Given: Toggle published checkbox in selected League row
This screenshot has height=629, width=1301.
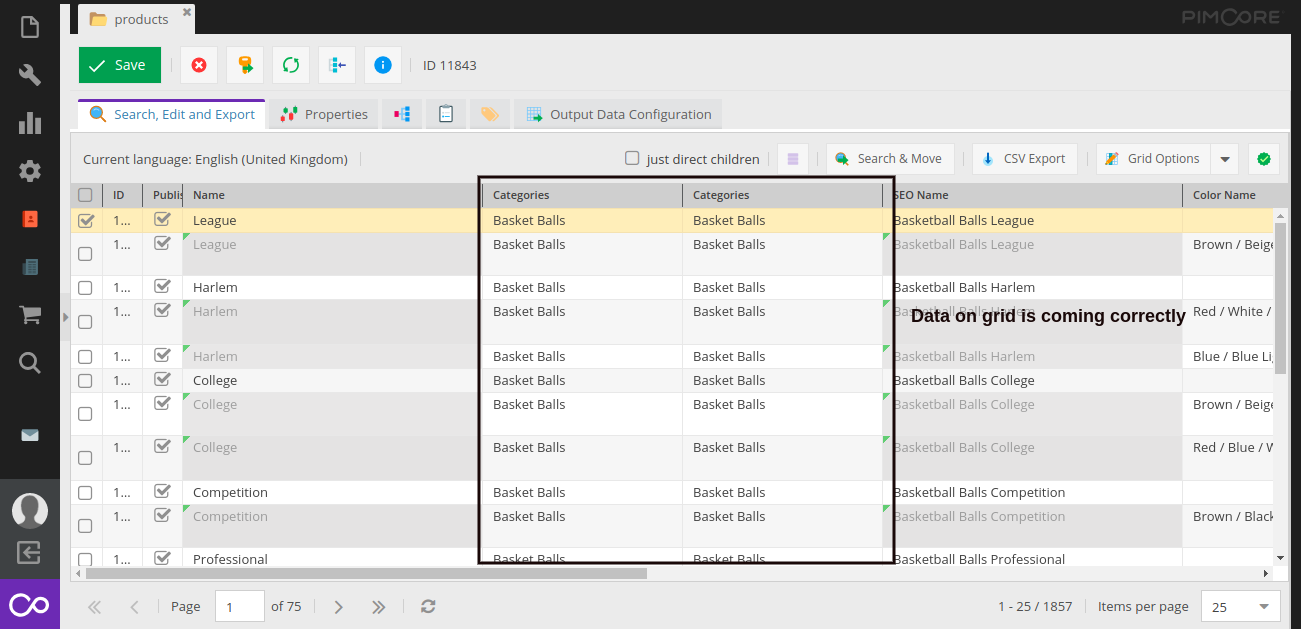Looking at the screenshot, I should 162,220.
